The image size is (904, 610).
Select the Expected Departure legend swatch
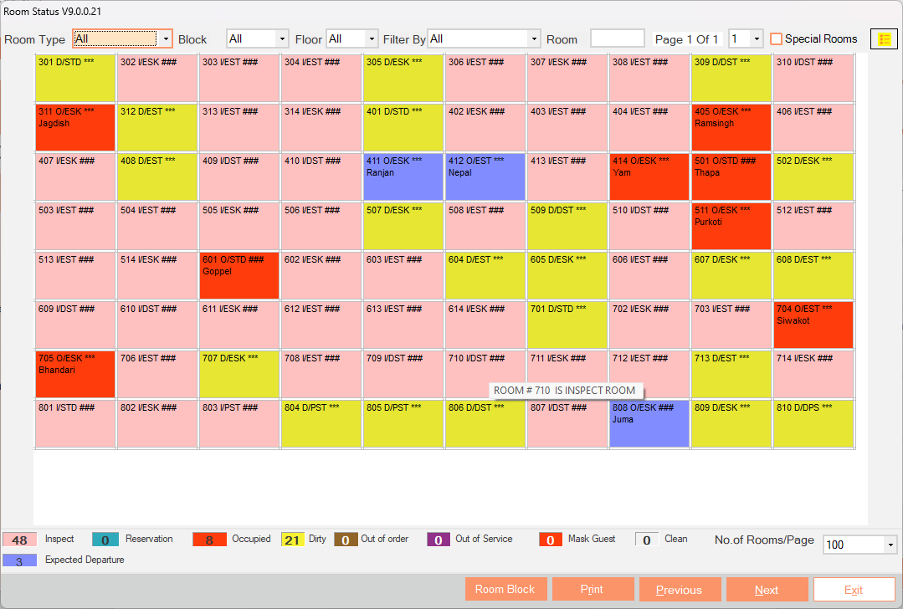[x=19, y=560]
